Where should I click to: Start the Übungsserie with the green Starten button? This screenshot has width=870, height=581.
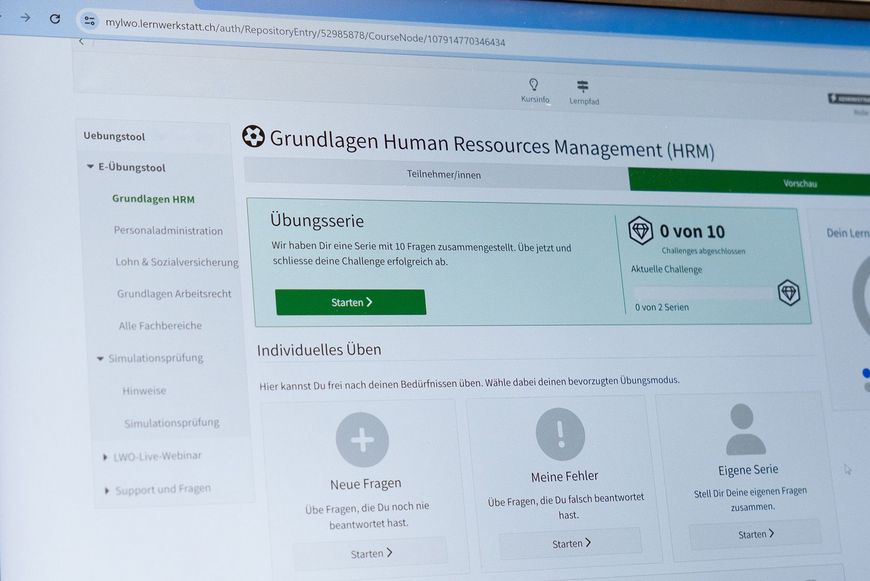pyautogui.click(x=350, y=301)
